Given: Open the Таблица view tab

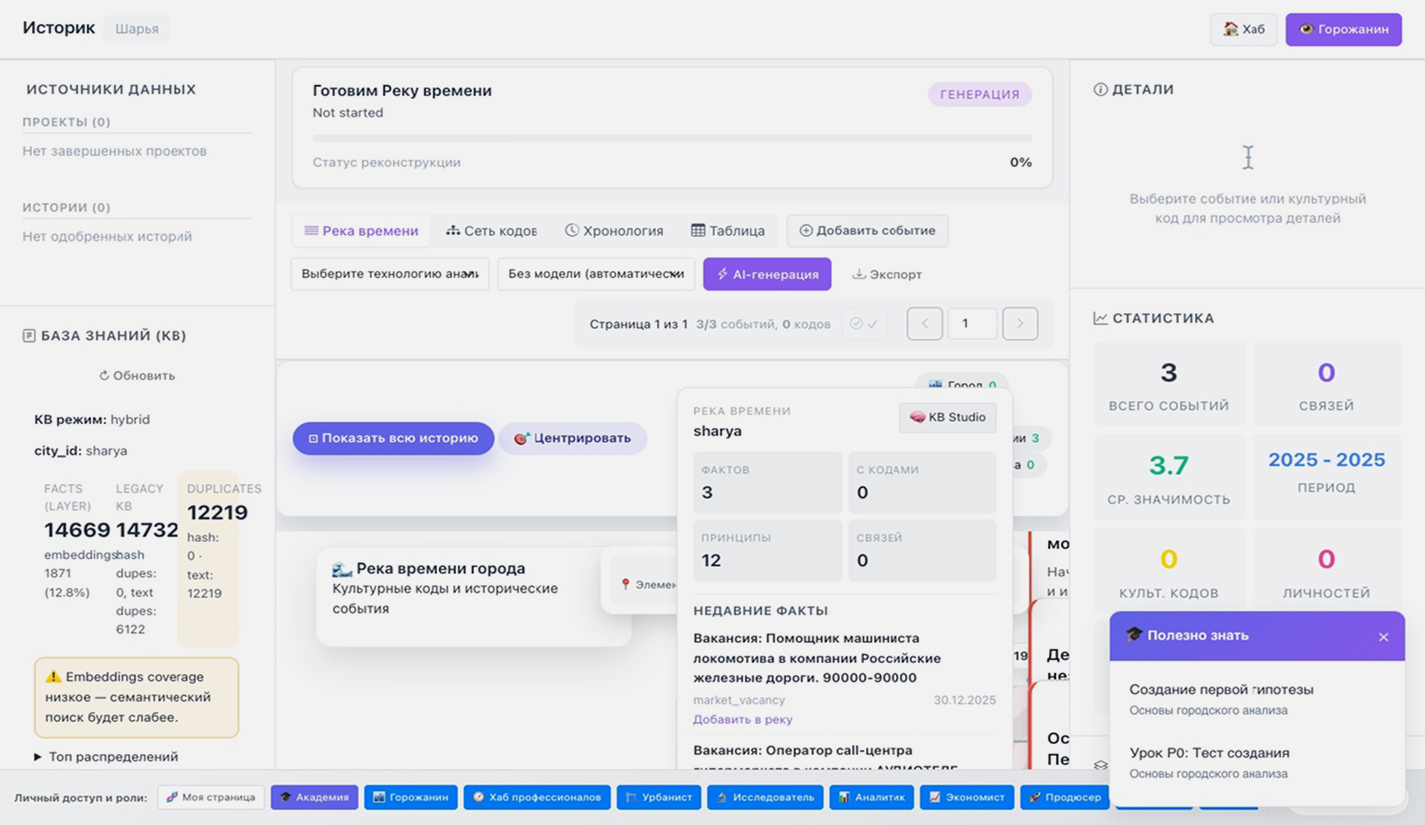Looking at the screenshot, I should click(x=727, y=231).
